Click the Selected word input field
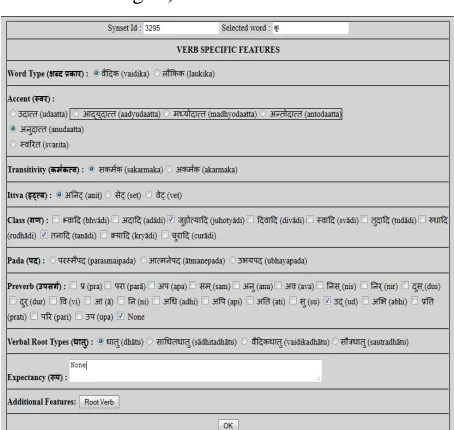The image size is (454, 430). (310, 28)
